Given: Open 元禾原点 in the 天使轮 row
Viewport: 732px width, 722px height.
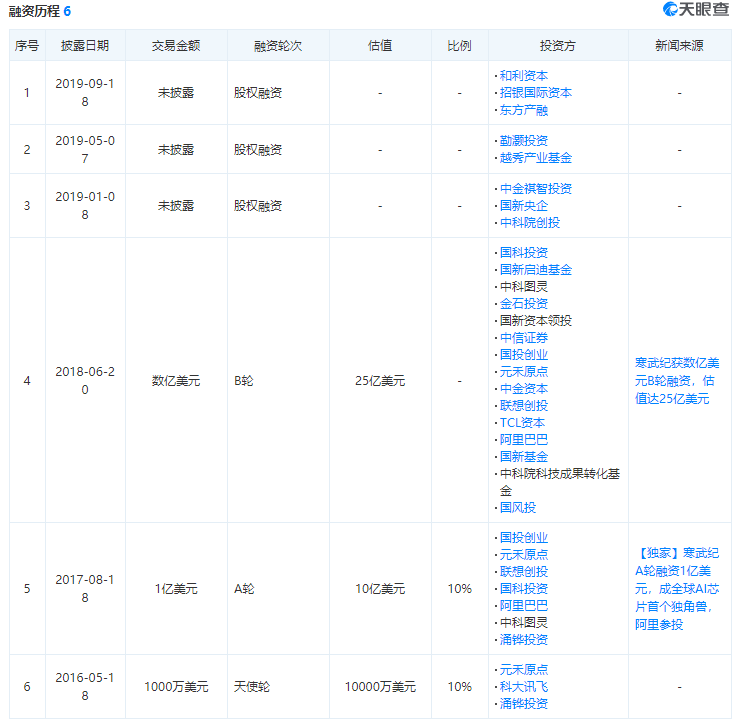Looking at the screenshot, I should (523, 669).
